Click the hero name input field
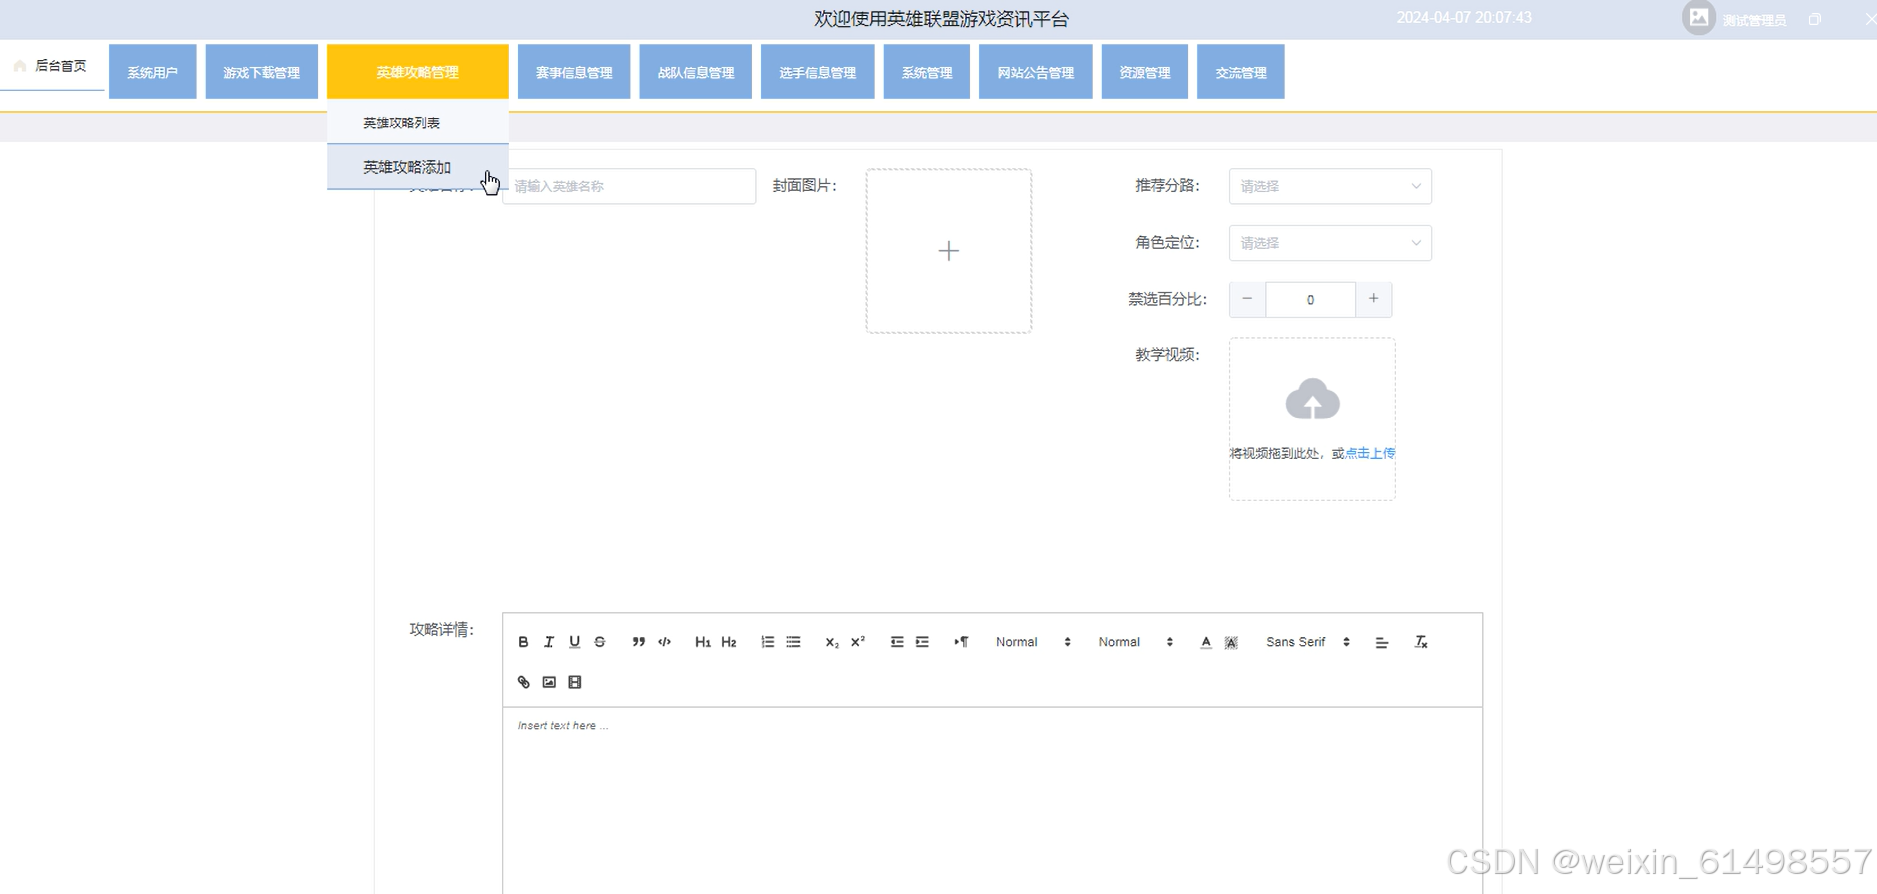 pyautogui.click(x=629, y=186)
